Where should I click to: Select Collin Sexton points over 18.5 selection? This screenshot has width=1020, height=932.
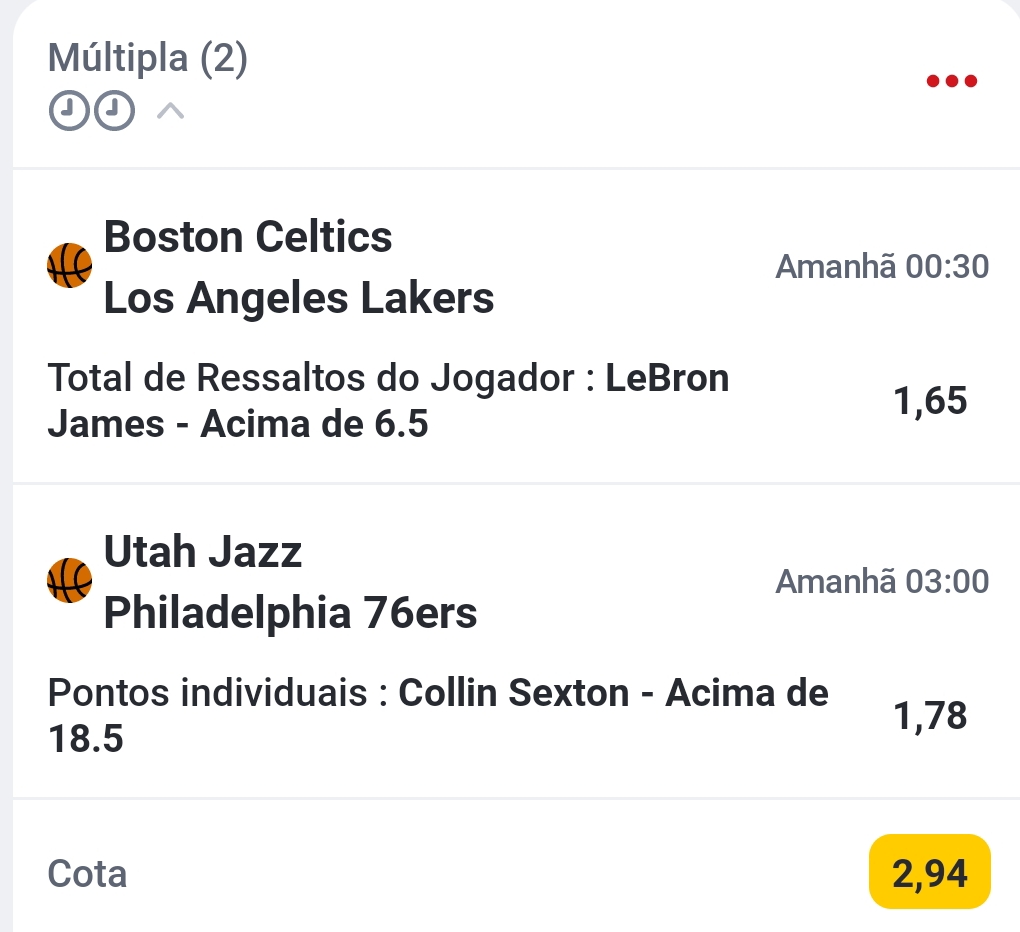click(438, 716)
